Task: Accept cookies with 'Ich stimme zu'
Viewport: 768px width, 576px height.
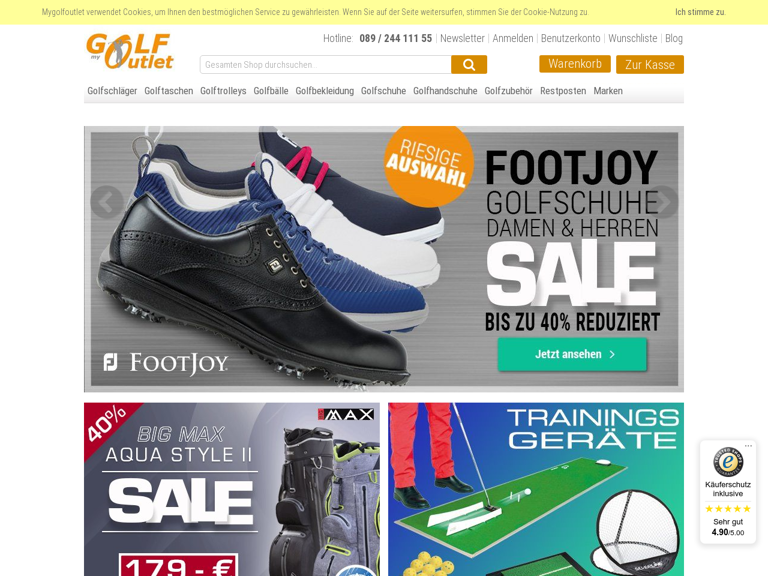Action: point(700,12)
